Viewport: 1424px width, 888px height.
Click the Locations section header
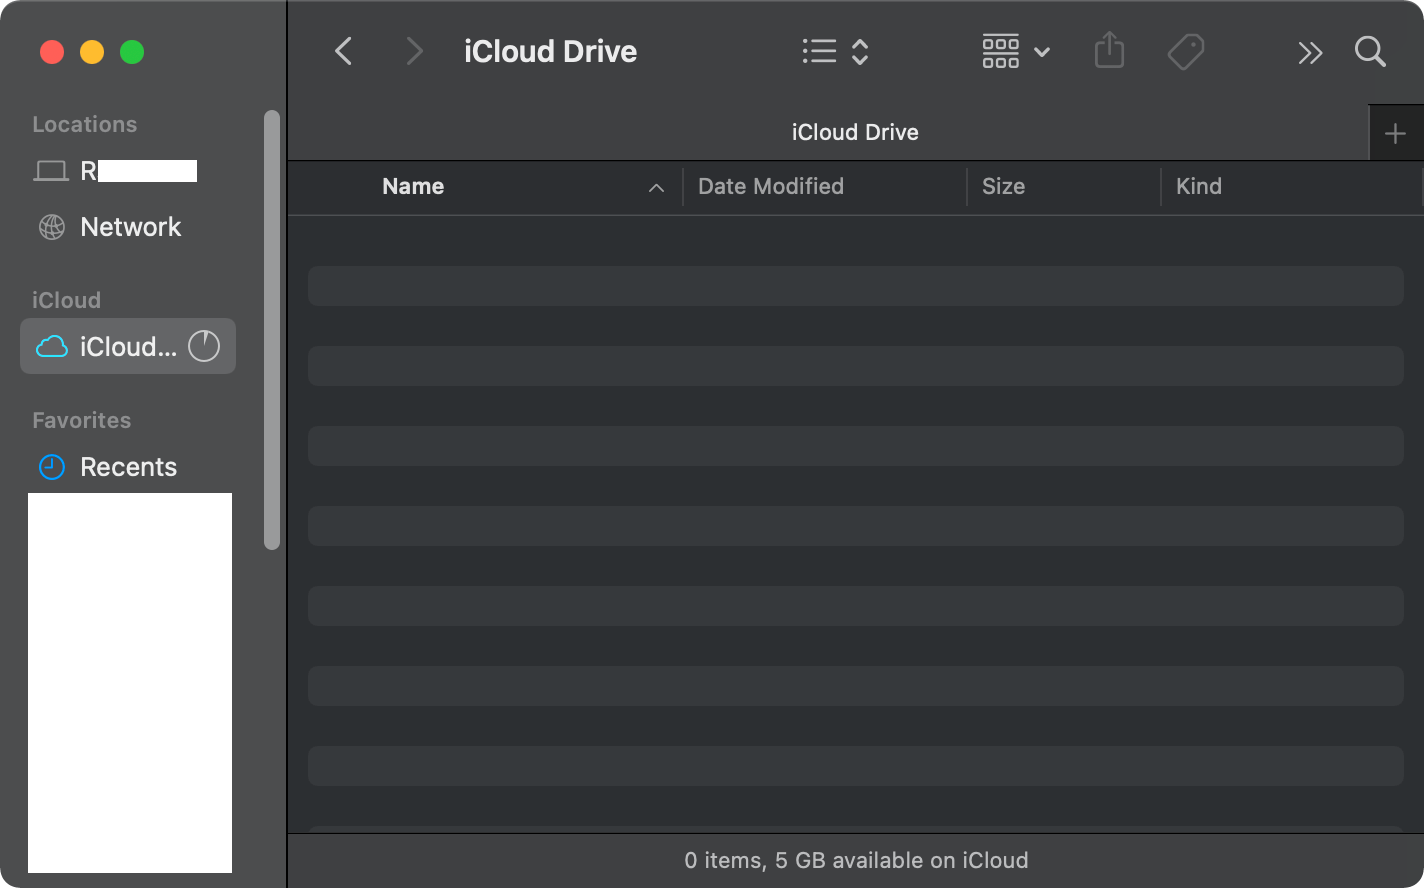[x=85, y=124]
